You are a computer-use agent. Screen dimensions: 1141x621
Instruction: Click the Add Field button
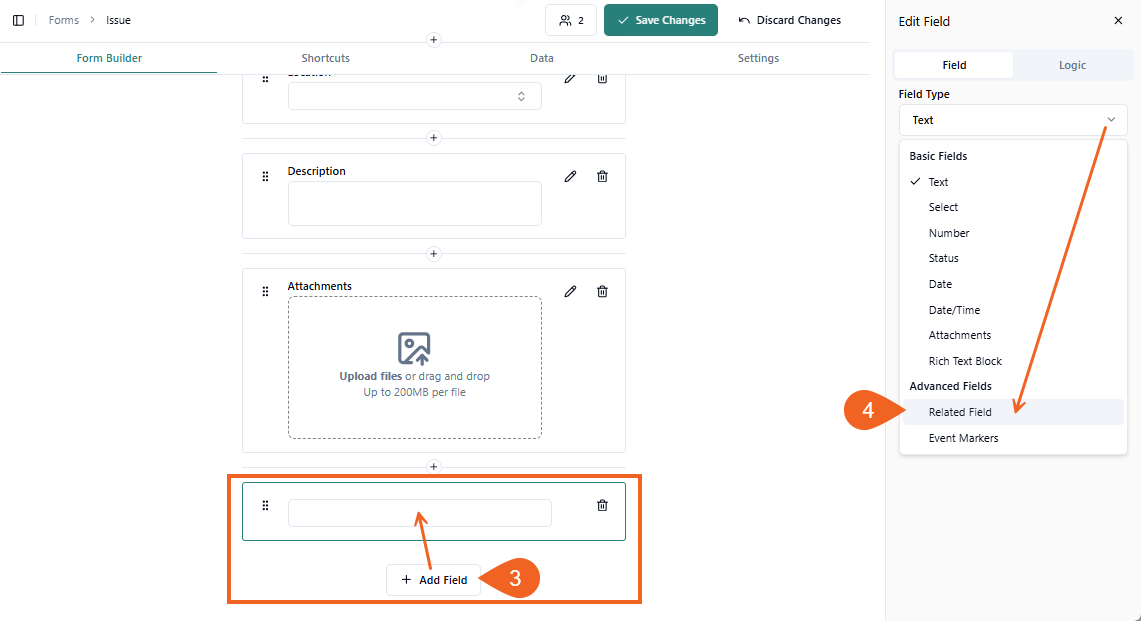click(433, 580)
